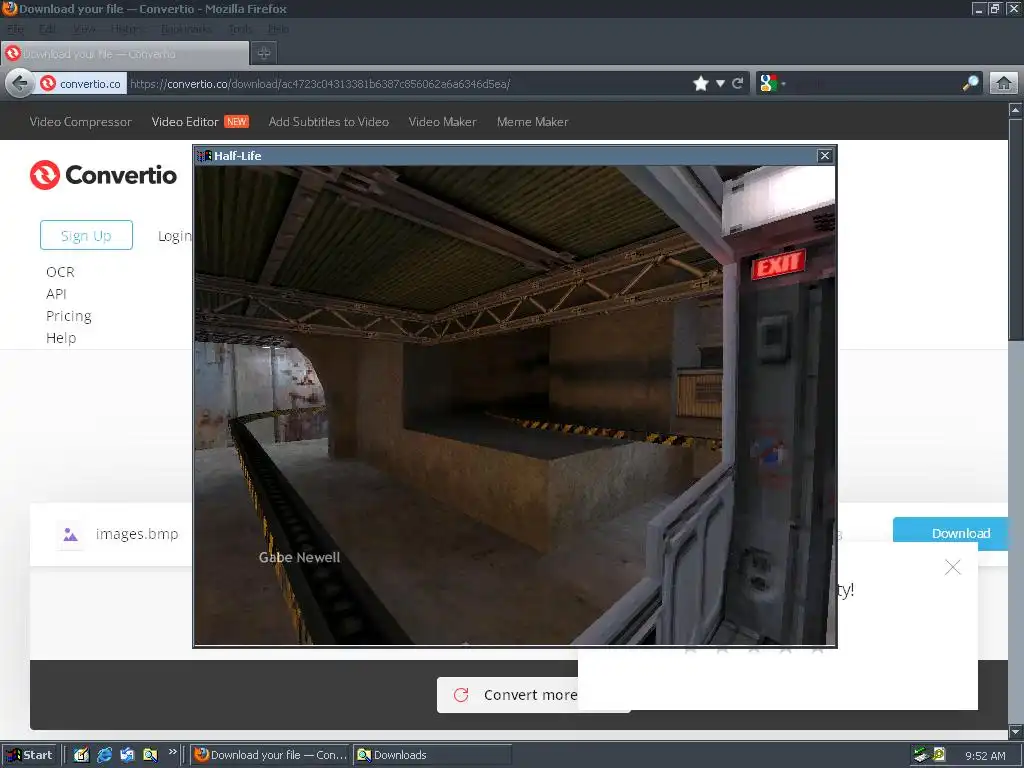Click in the Google search input field
Screen dimensions: 1024x768
[873, 84]
